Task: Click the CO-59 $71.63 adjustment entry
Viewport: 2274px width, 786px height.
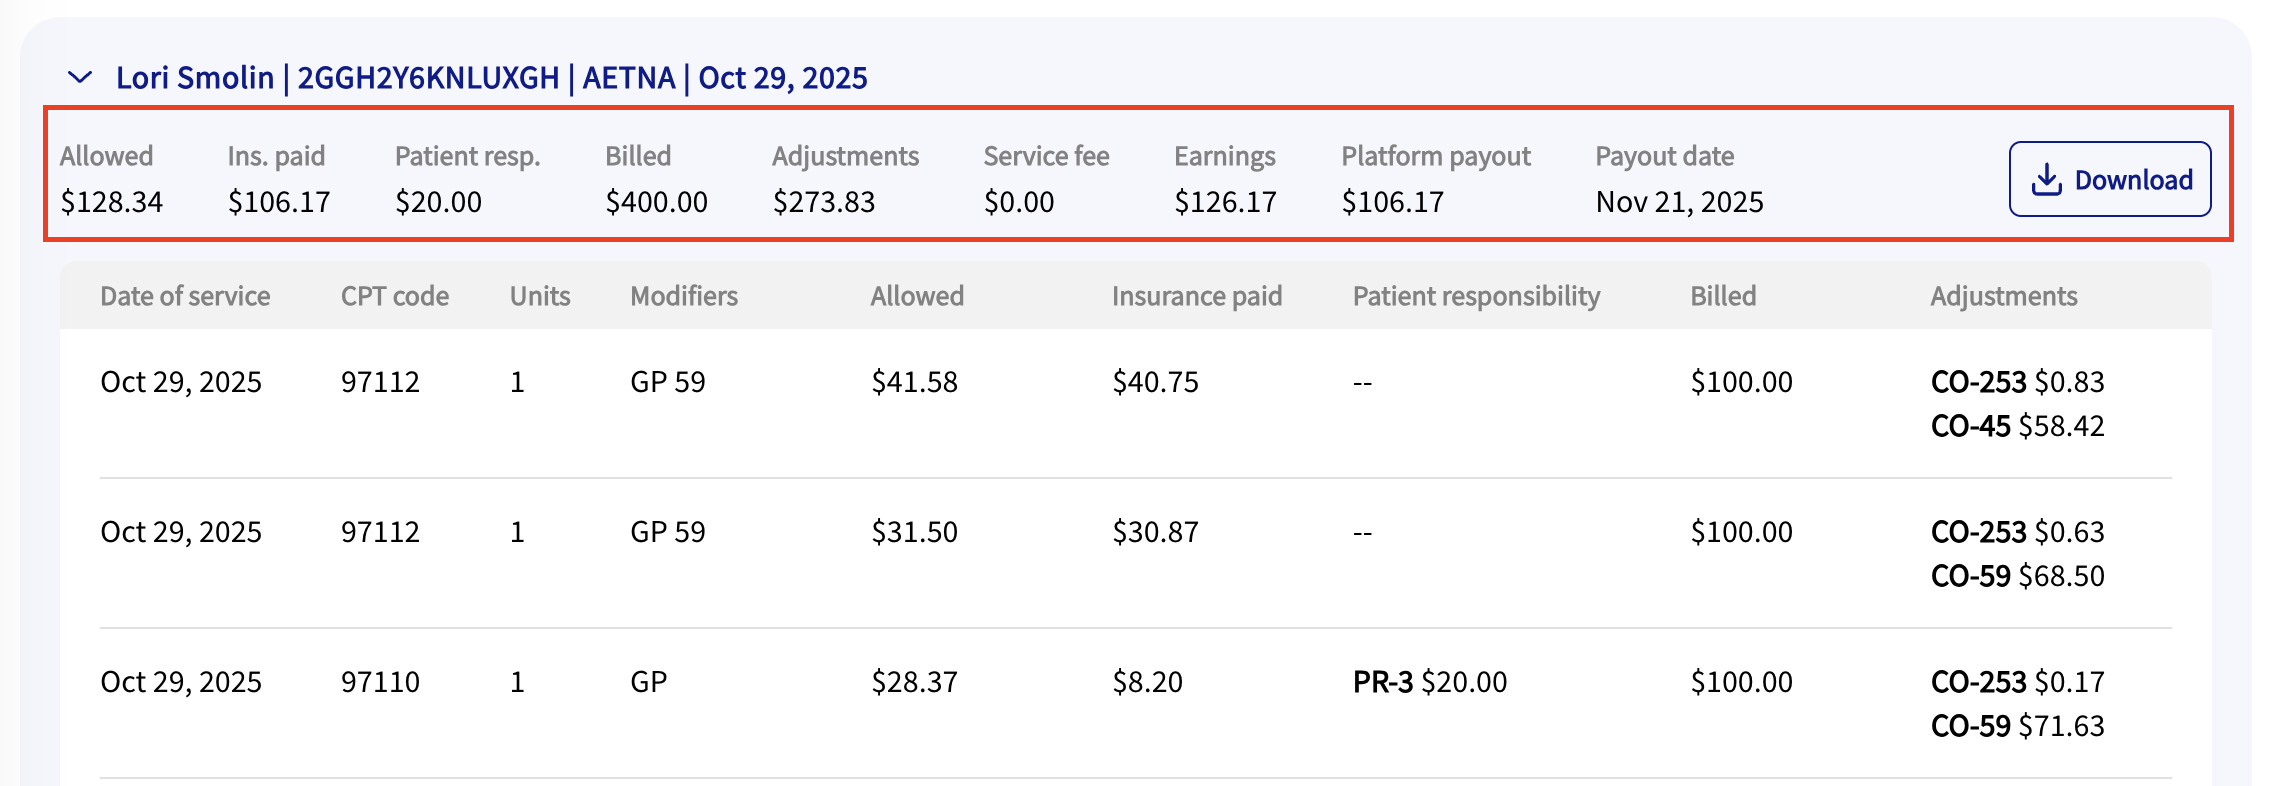Action: pyautogui.click(x=2017, y=726)
